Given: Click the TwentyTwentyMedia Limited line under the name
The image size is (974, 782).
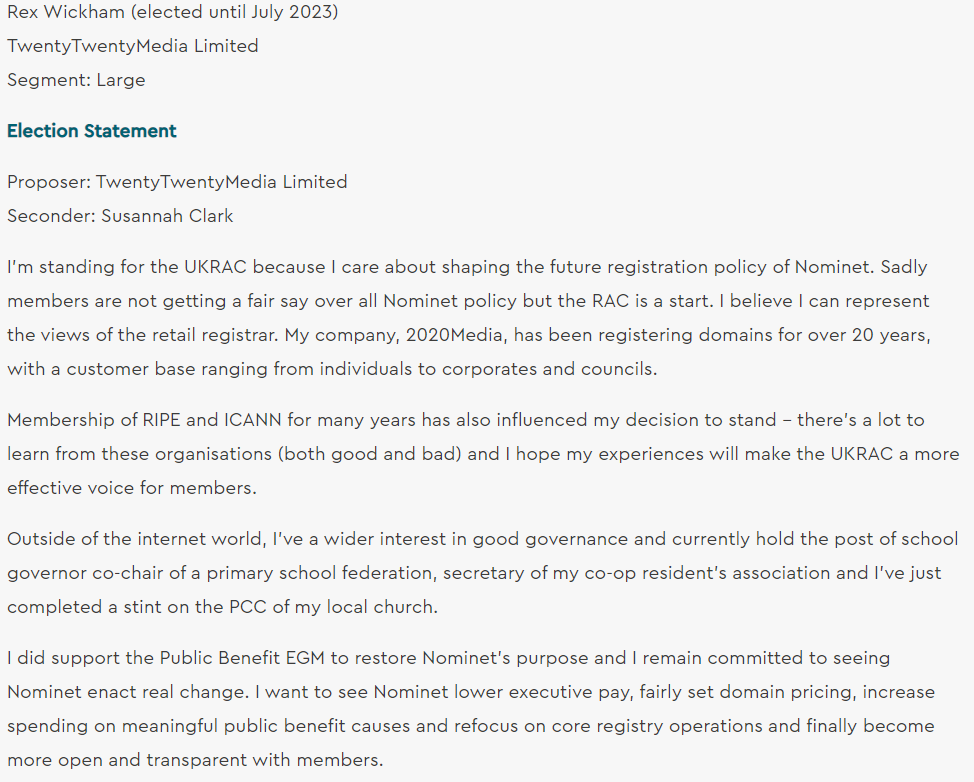Looking at the screenshot, I should pyautogui.click(x=132, y=46).
